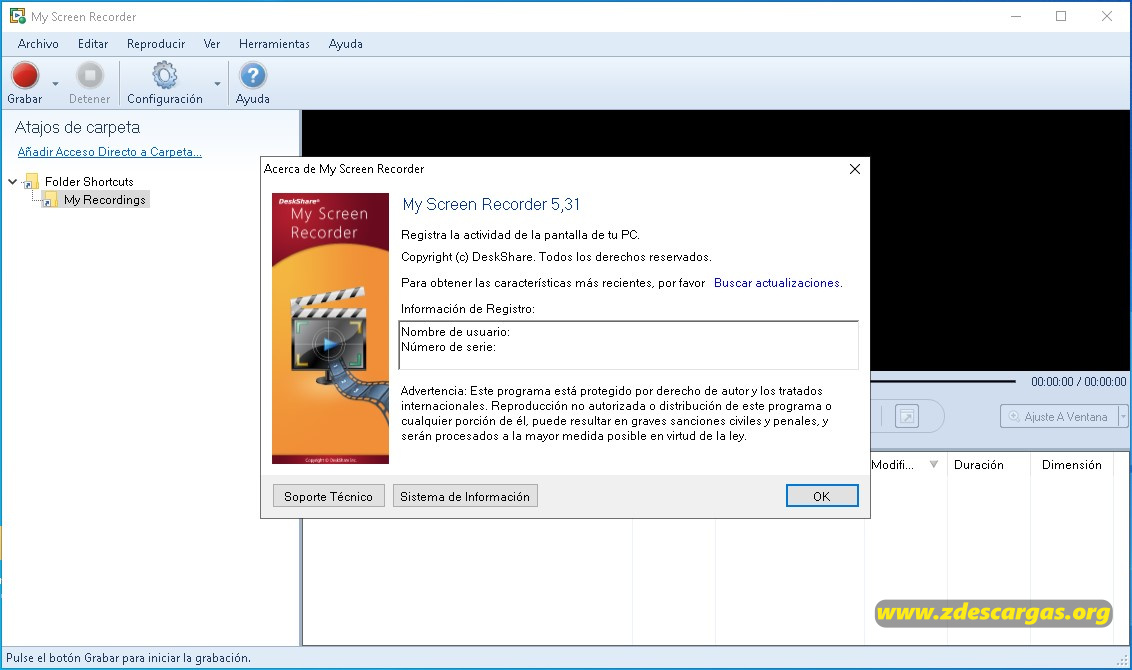Open the Editar menu
The width and height of the screenshot is (1132, 670).
[93, 44]
